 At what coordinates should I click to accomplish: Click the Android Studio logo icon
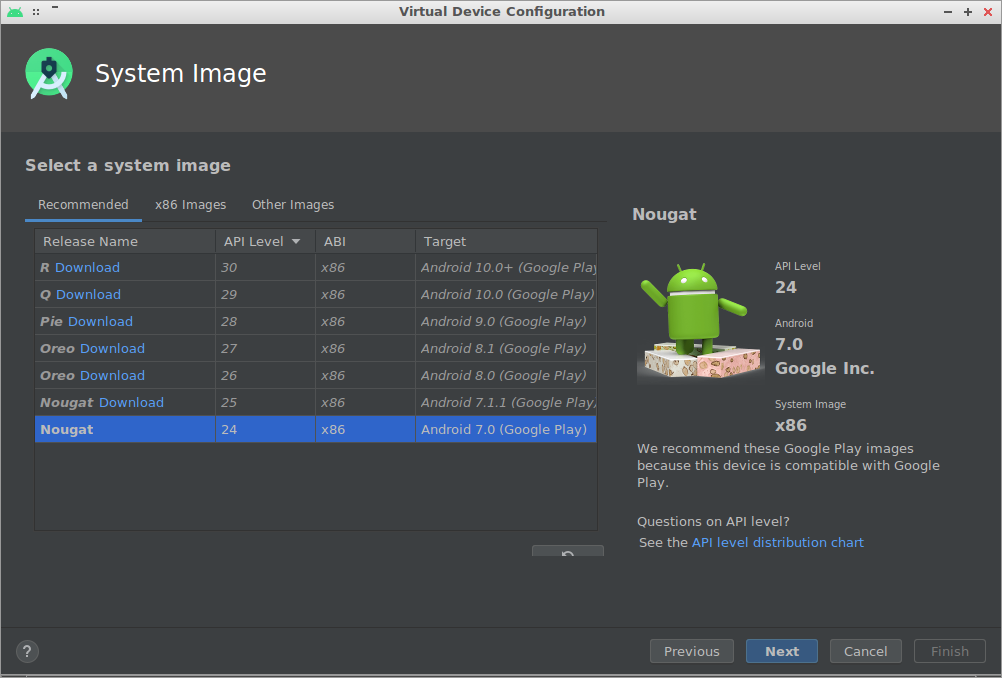pos(49,73)
